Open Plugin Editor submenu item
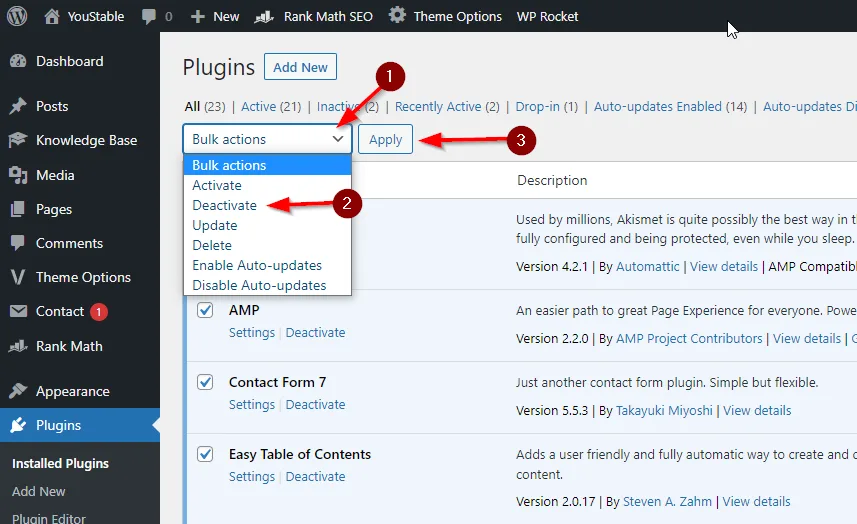Viewport: 857px width, 524px height. [x=49, y=518]
